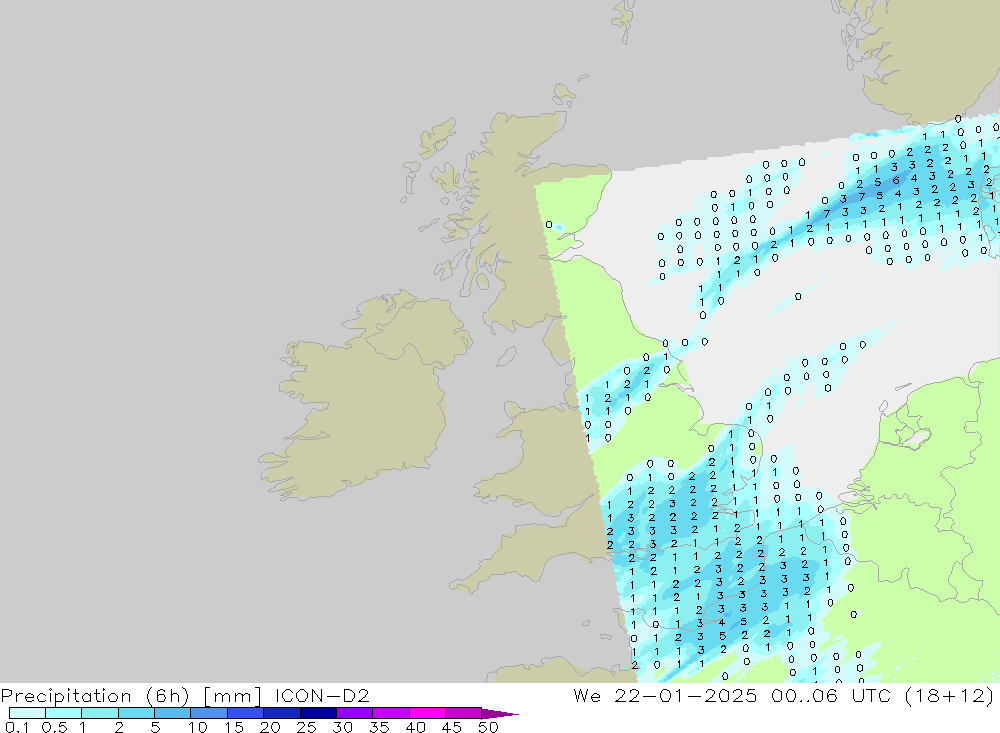
Task: Click the 'ICON-D2' model name
Action: coord(322,695)
